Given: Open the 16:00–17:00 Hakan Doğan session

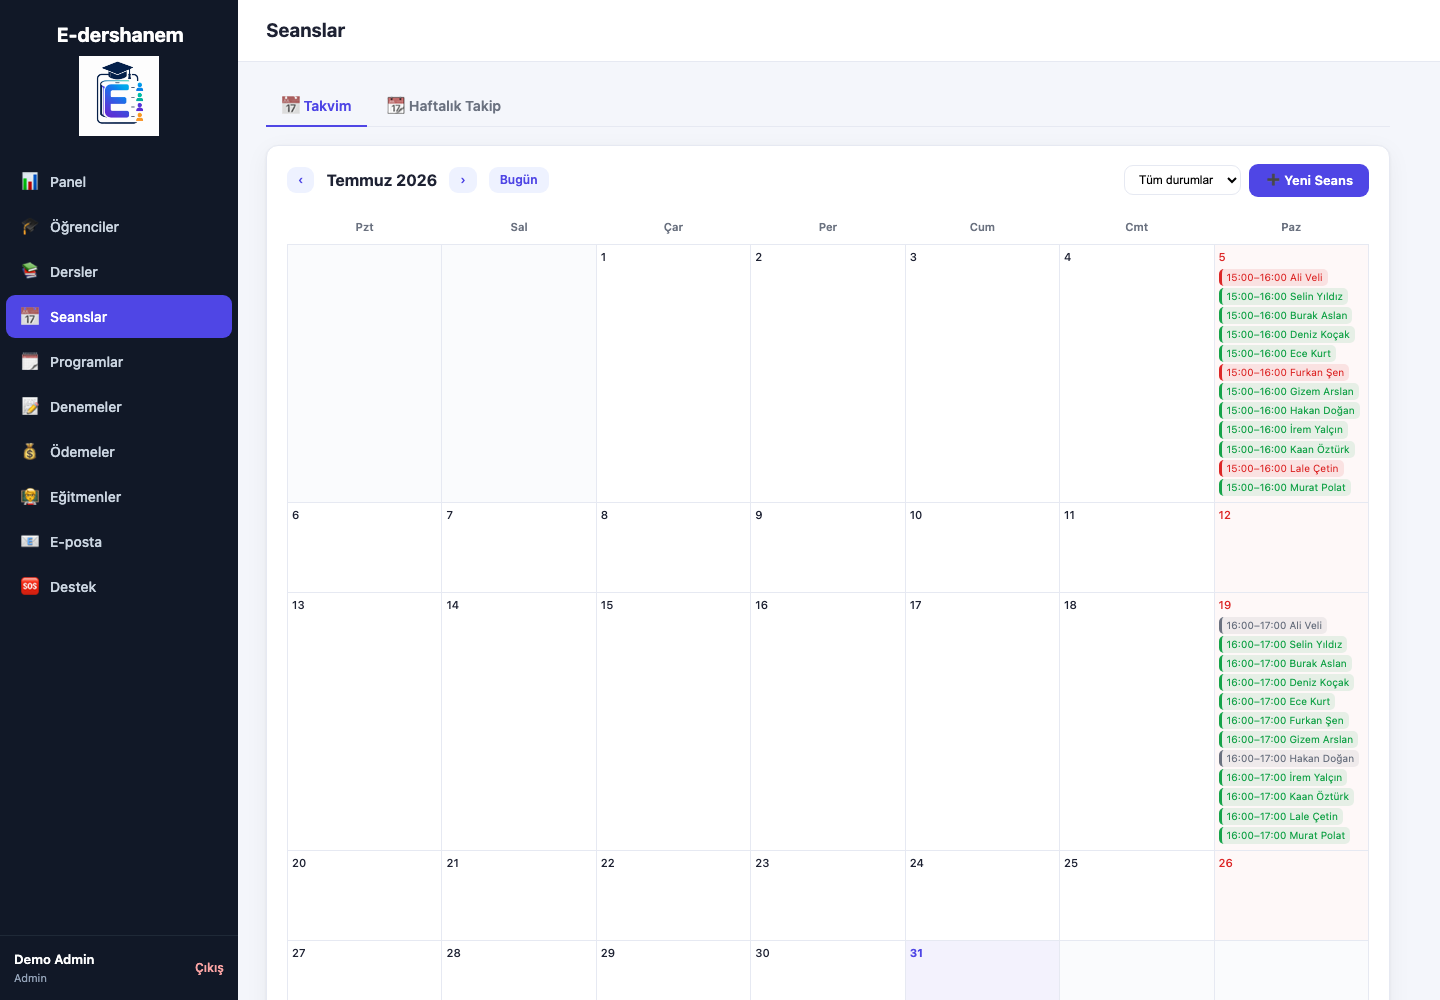Looking at the screenshot, I should click(1289, 759).
